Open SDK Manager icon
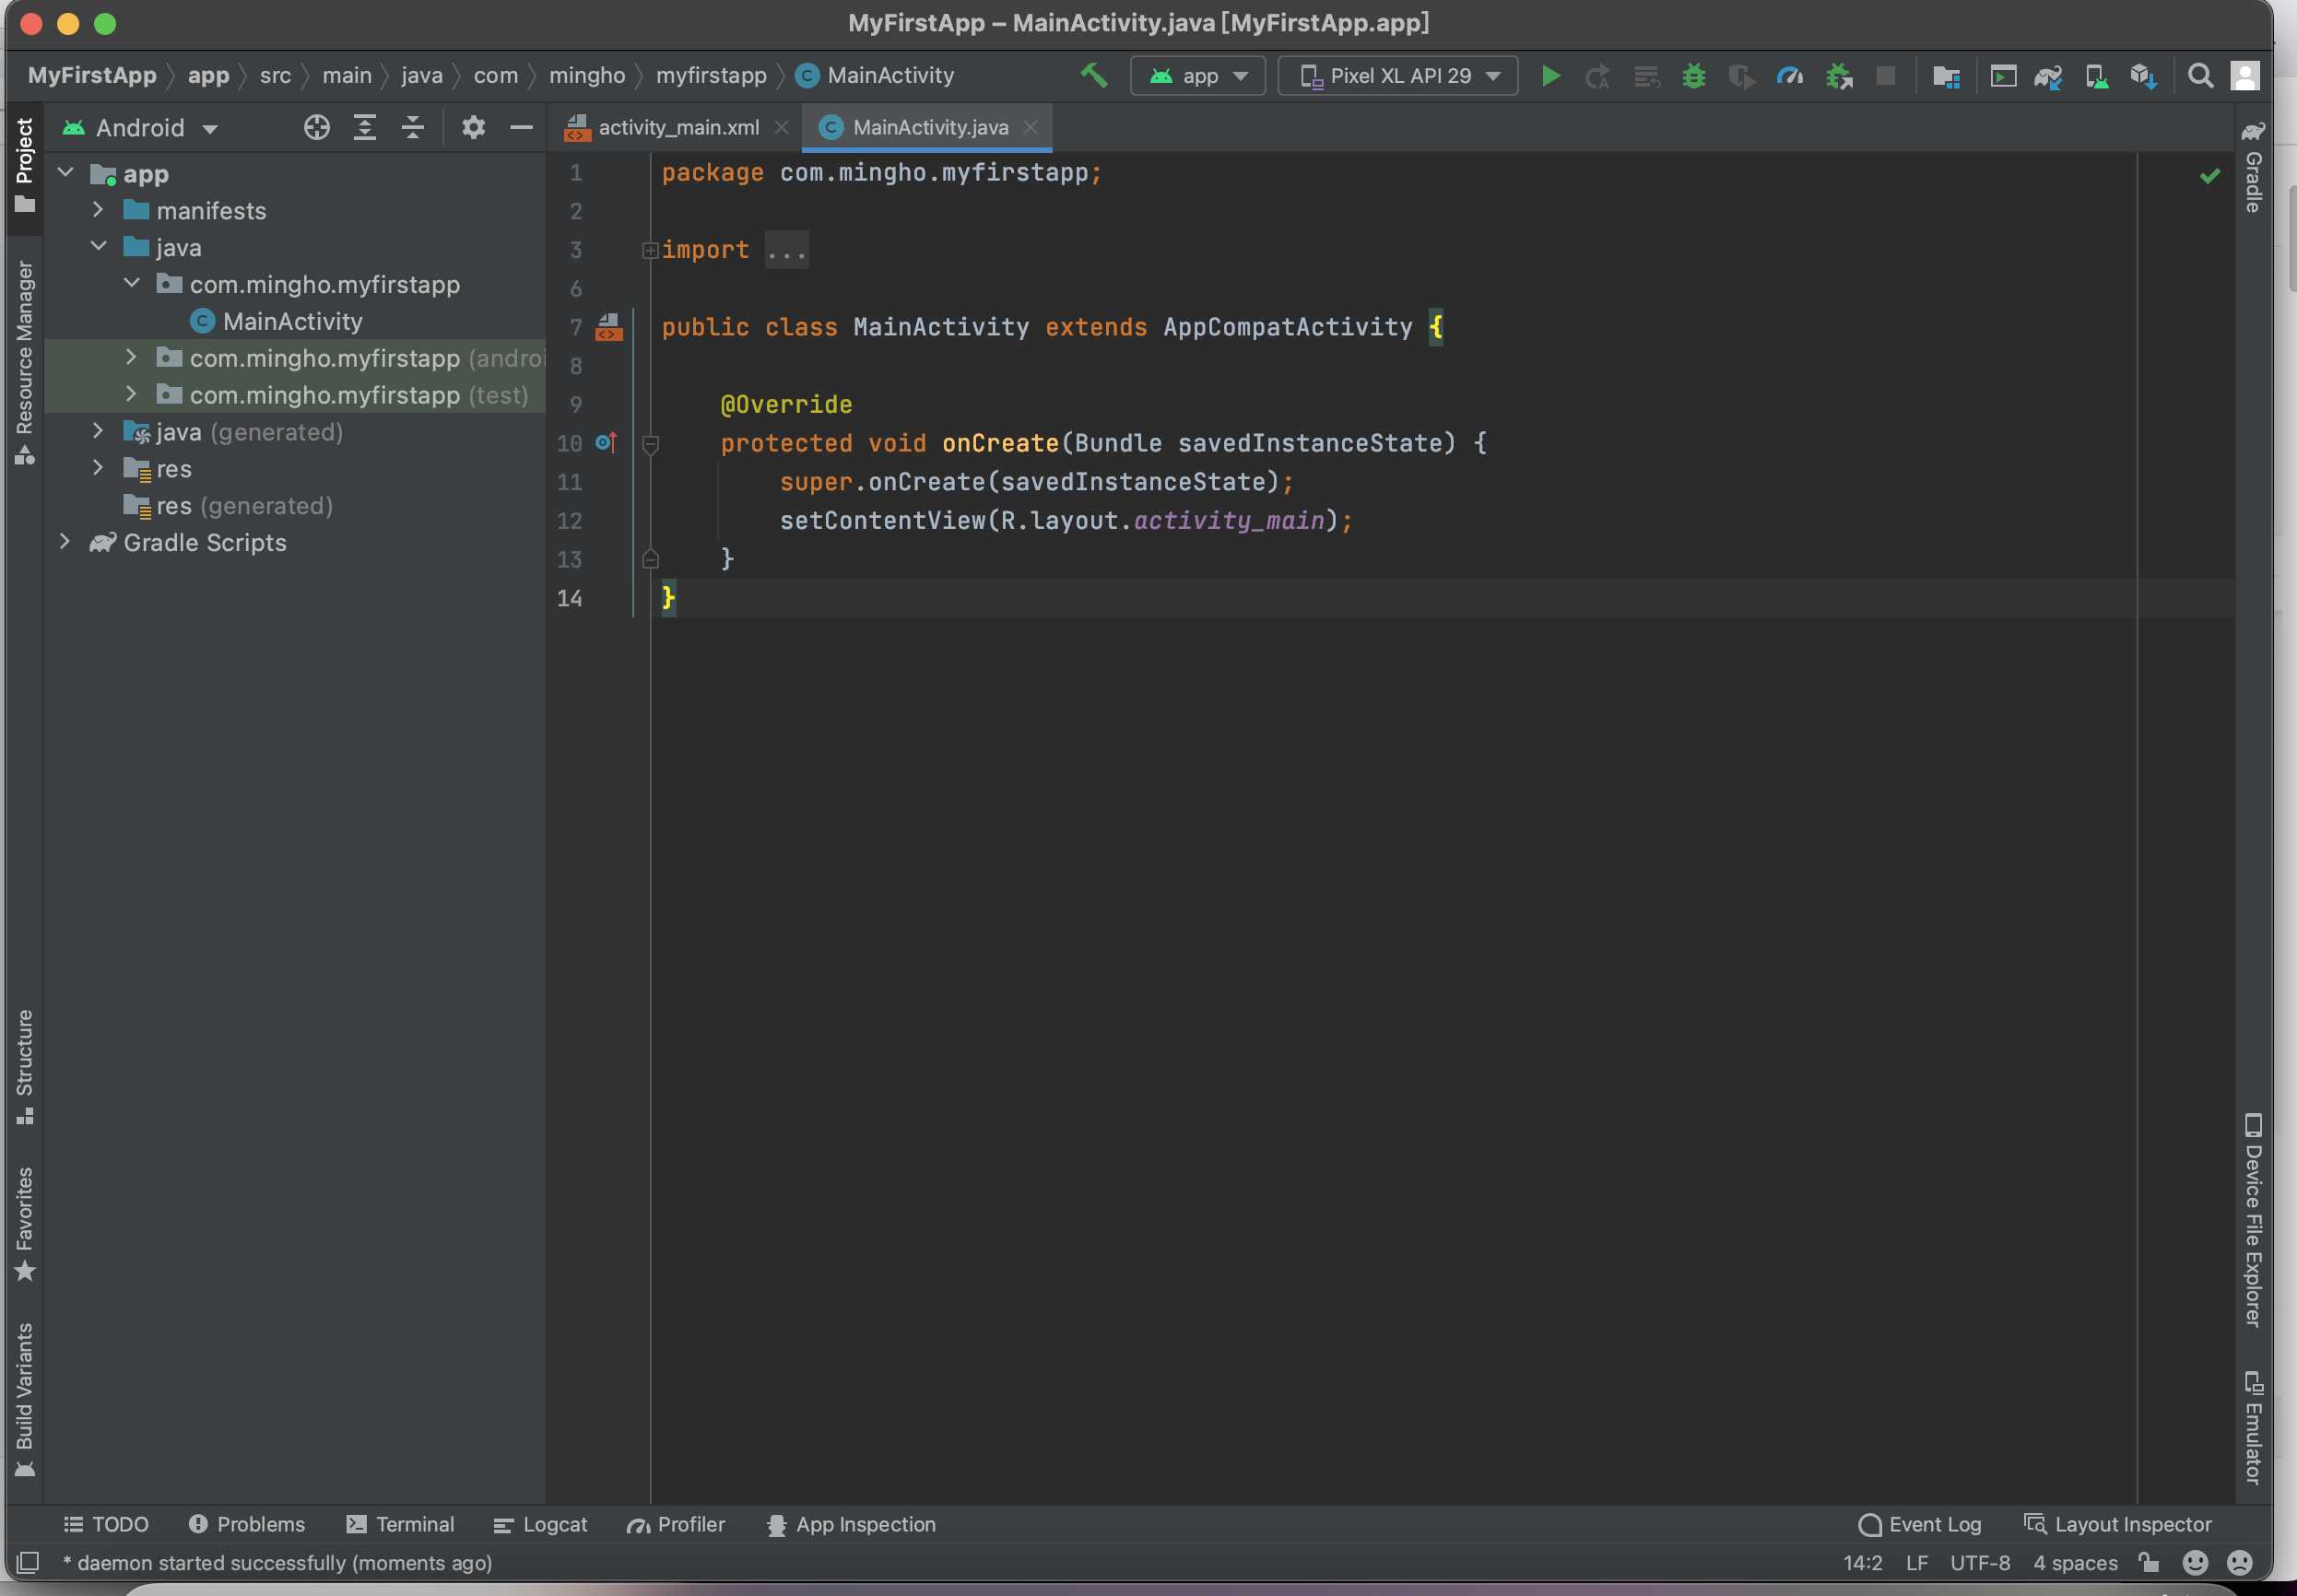Image resolution: width=2297 pixels, height=1596 pixels. [x=2143, y=76]
